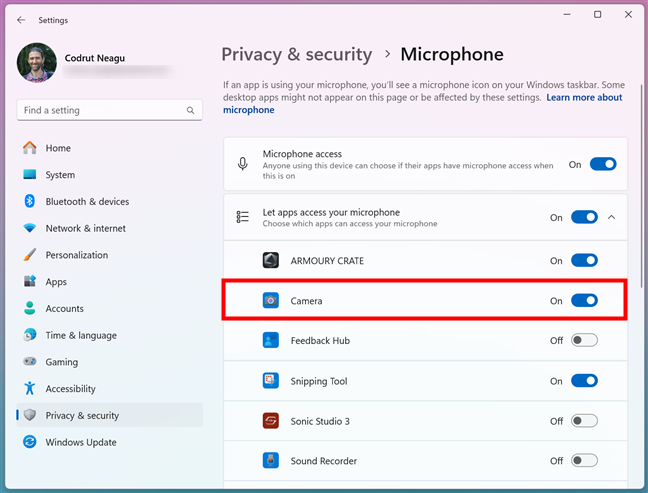This screenshot has width=648, height=493.
Task: Click the System monitor icon
Action: pos(30,174)
